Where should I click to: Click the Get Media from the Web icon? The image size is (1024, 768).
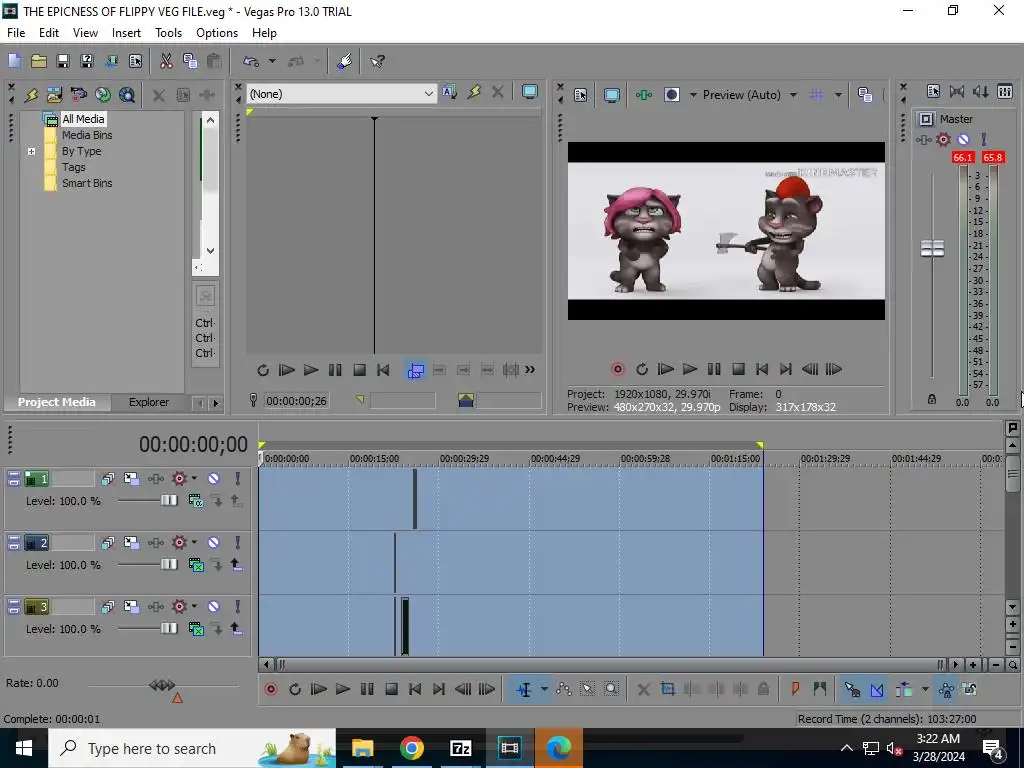127,95
